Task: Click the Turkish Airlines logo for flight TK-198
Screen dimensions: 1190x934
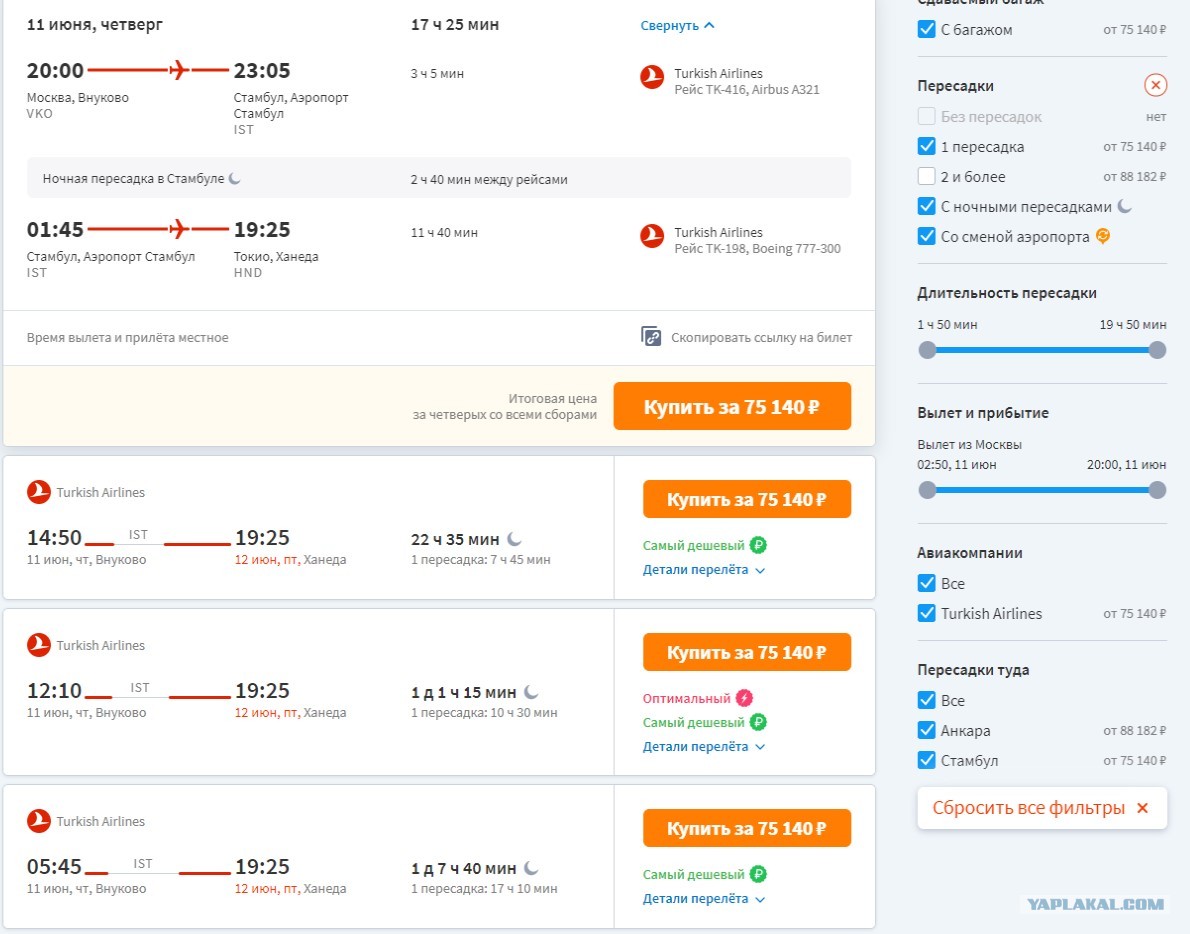Action: click(652, 236)
